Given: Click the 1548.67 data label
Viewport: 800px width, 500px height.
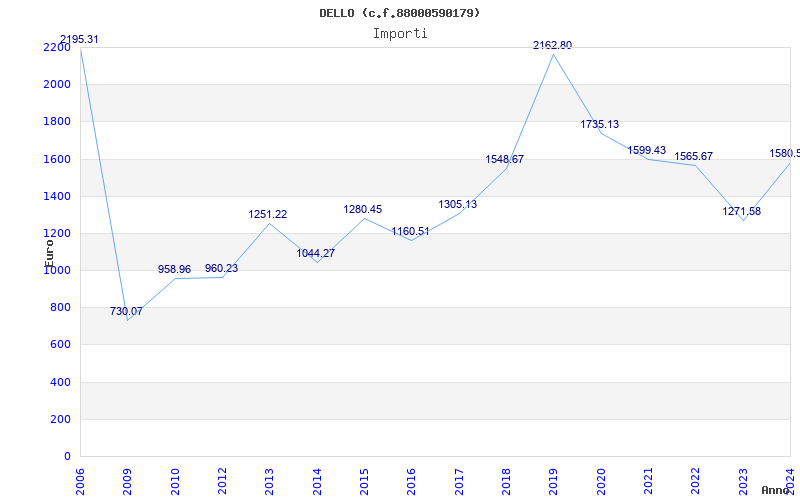Looking at the screenshot, I should (505, 159).
